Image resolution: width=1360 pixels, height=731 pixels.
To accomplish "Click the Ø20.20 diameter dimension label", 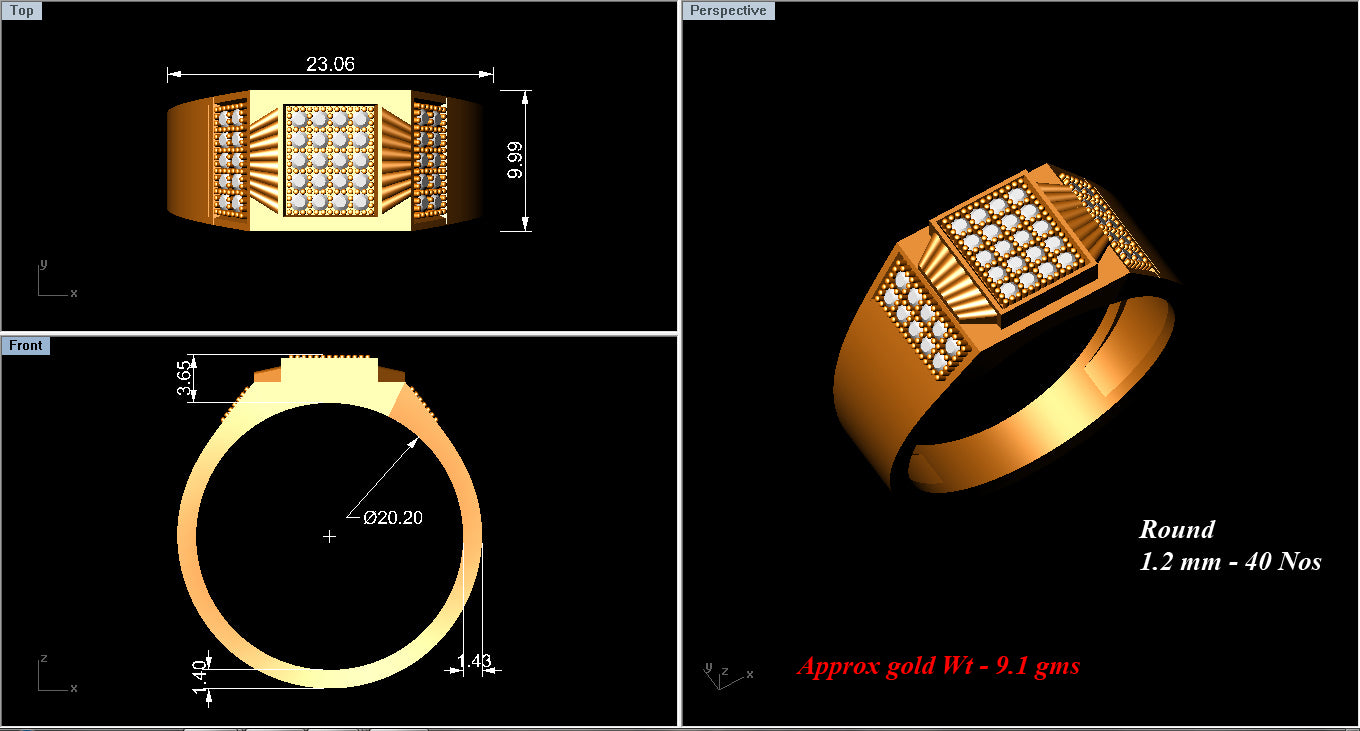I will [393, 517].
